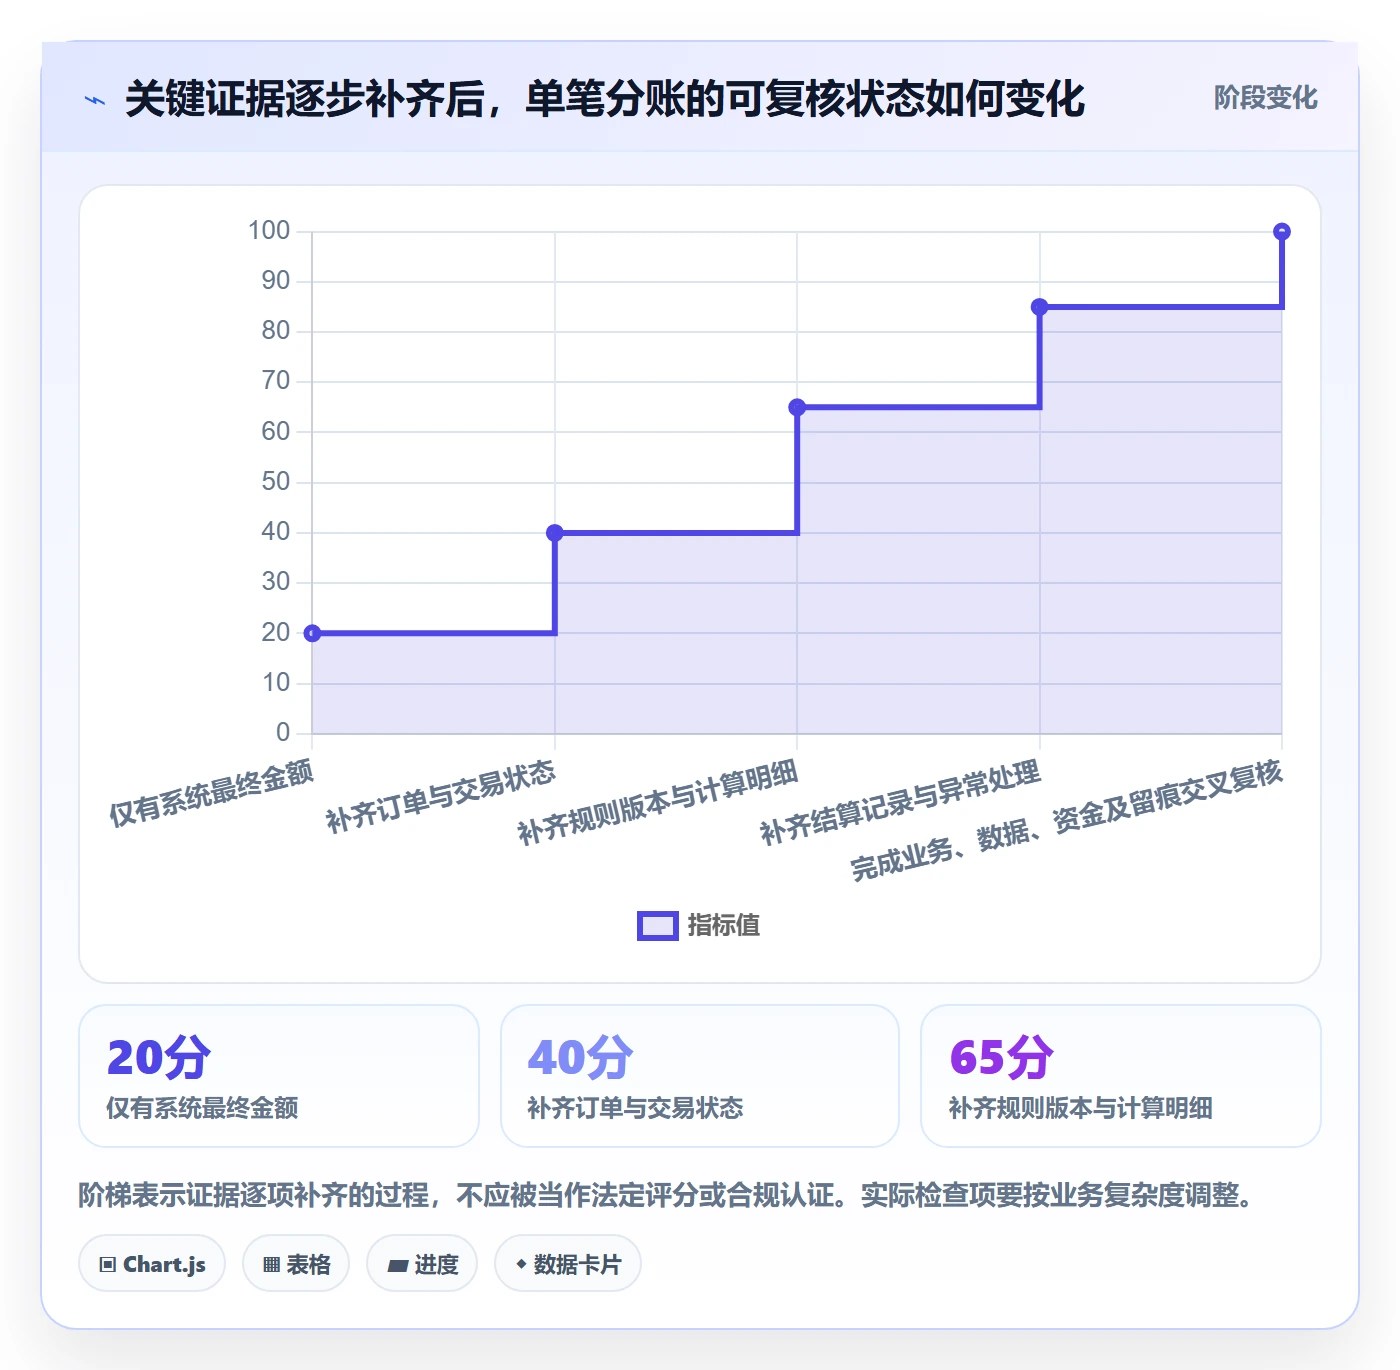Click axis label 完成业务、数据、资金及留痕交叉复核
This screenshot has width=1400, height=1370.
click(x=1067, y=820)
